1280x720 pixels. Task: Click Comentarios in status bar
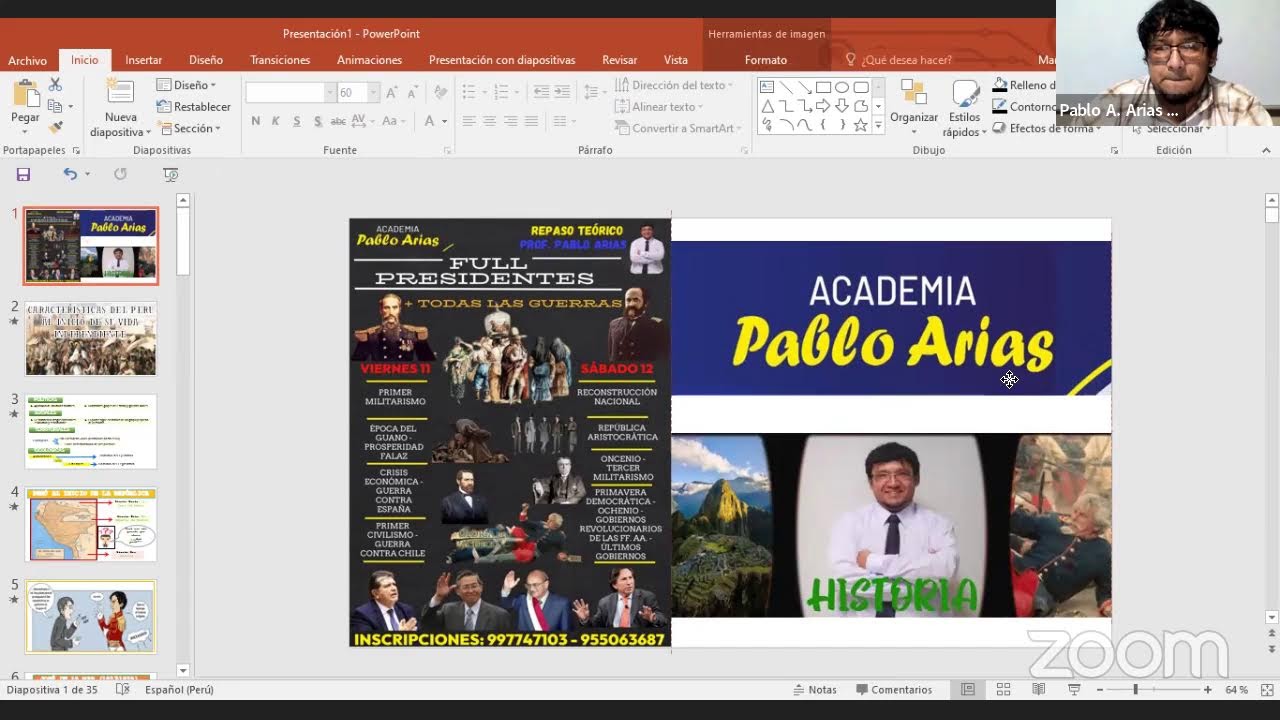(x=894, y=690)
